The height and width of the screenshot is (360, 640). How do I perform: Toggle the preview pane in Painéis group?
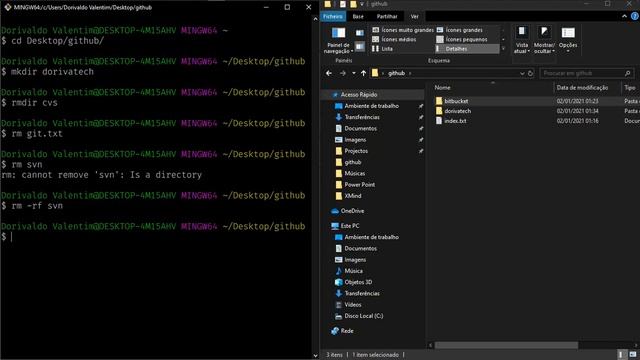pos(360,33)
